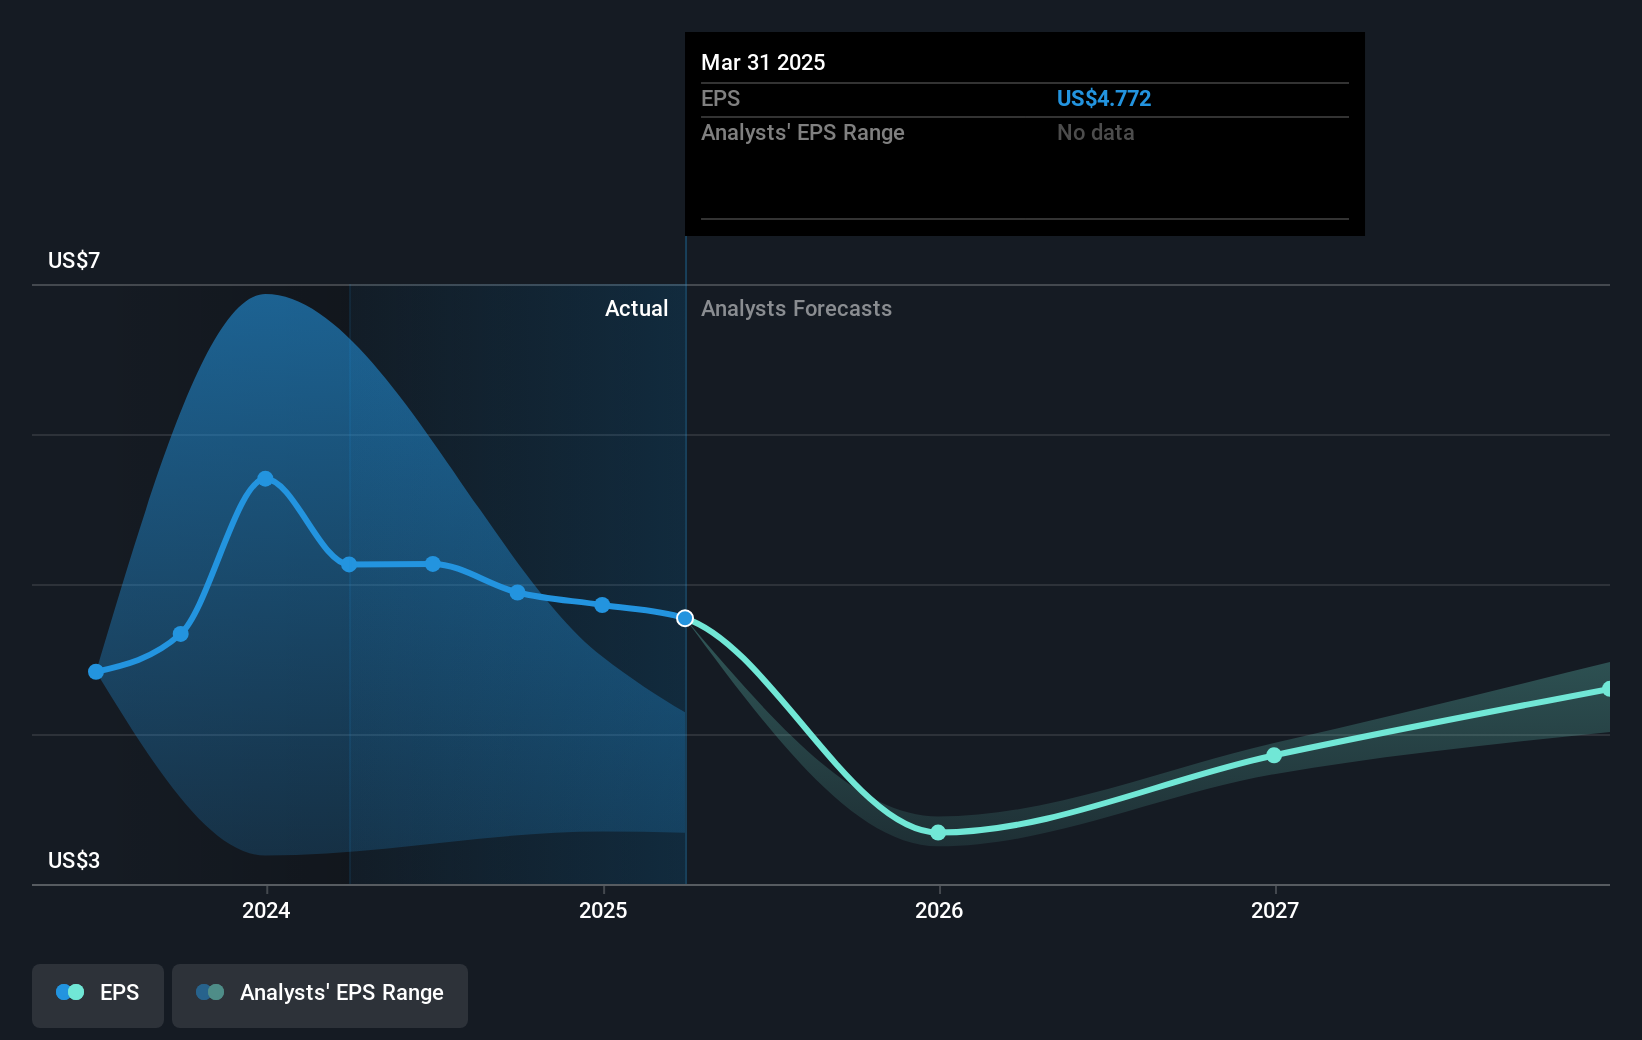
Task: Click the Actual section label
Action: [x=636, y=308]
